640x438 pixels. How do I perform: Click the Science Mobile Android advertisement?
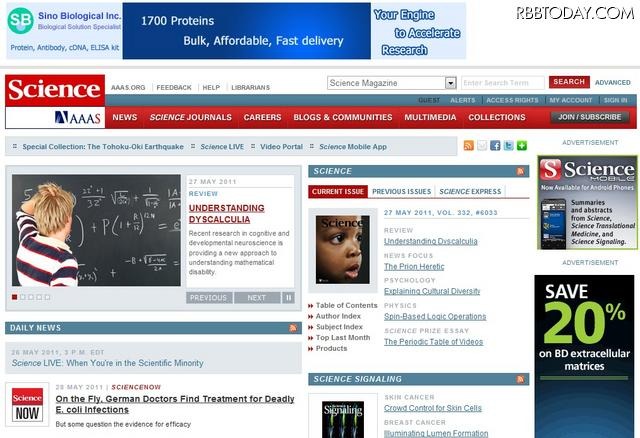coord(587,202)
